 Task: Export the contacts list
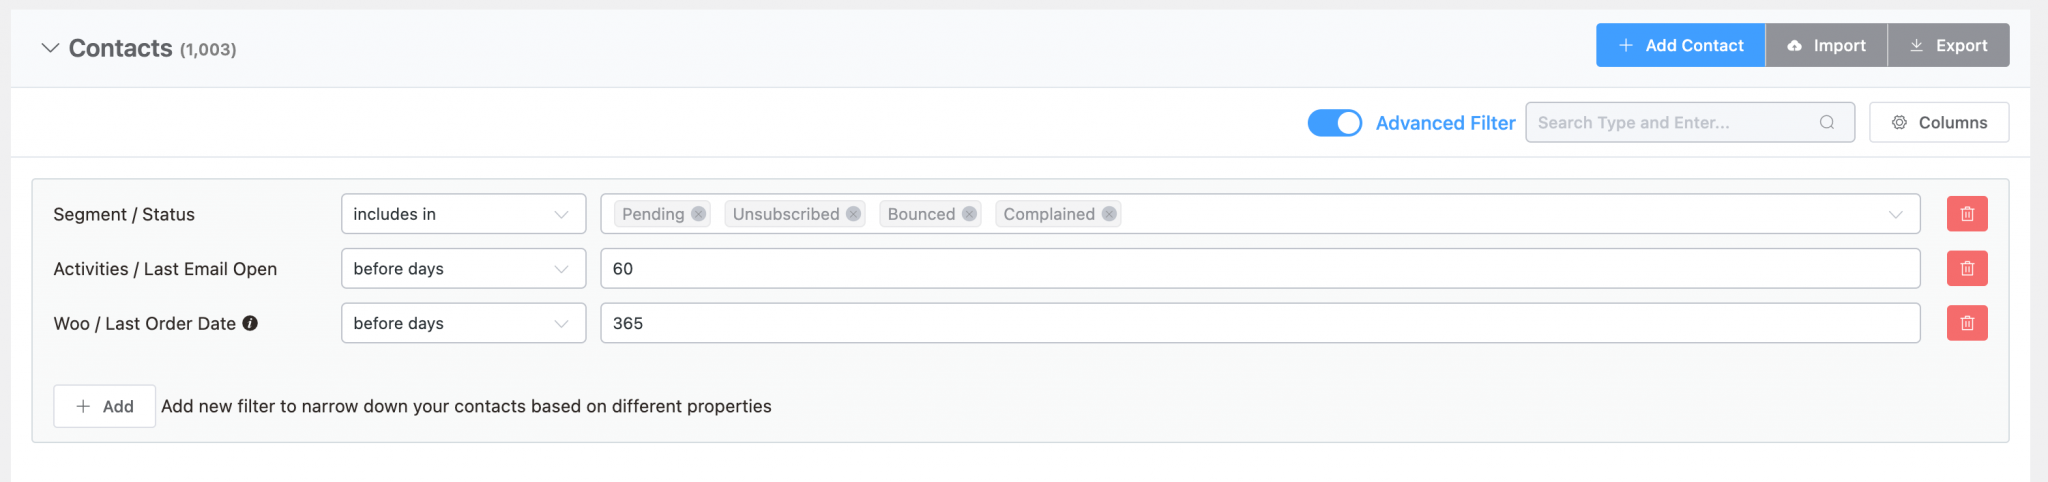(1948, 46)
